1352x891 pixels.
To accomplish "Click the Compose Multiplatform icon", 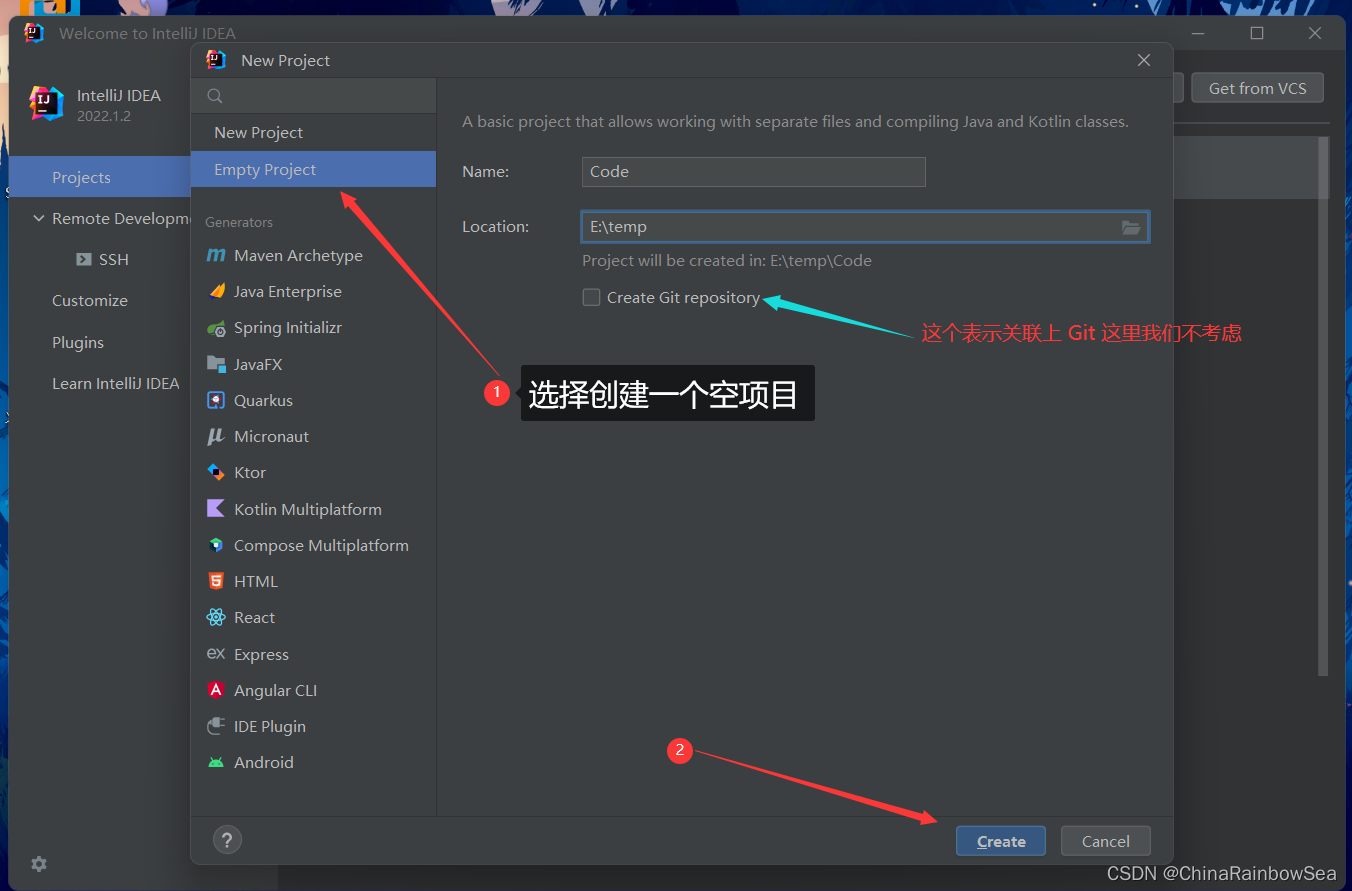I will 216,545.
